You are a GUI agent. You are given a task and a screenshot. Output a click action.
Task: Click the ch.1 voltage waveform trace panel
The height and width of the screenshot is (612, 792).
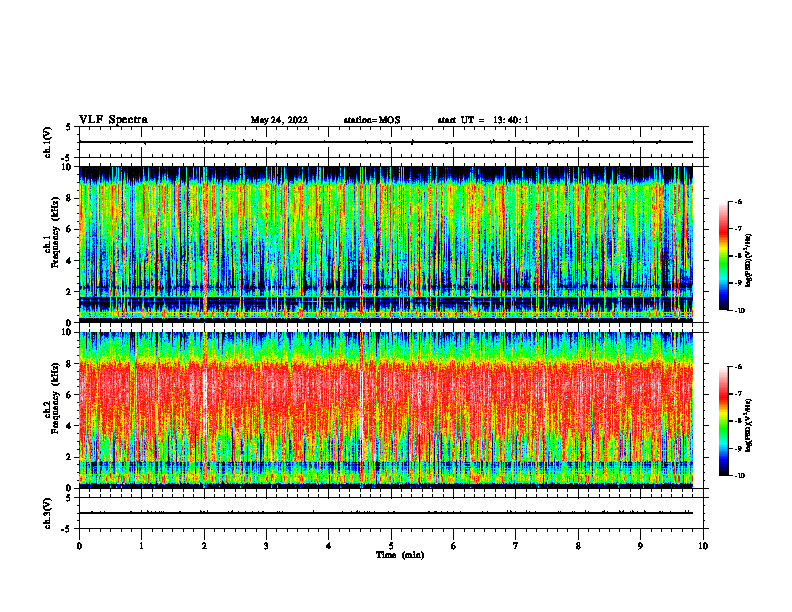click(391, 142)
